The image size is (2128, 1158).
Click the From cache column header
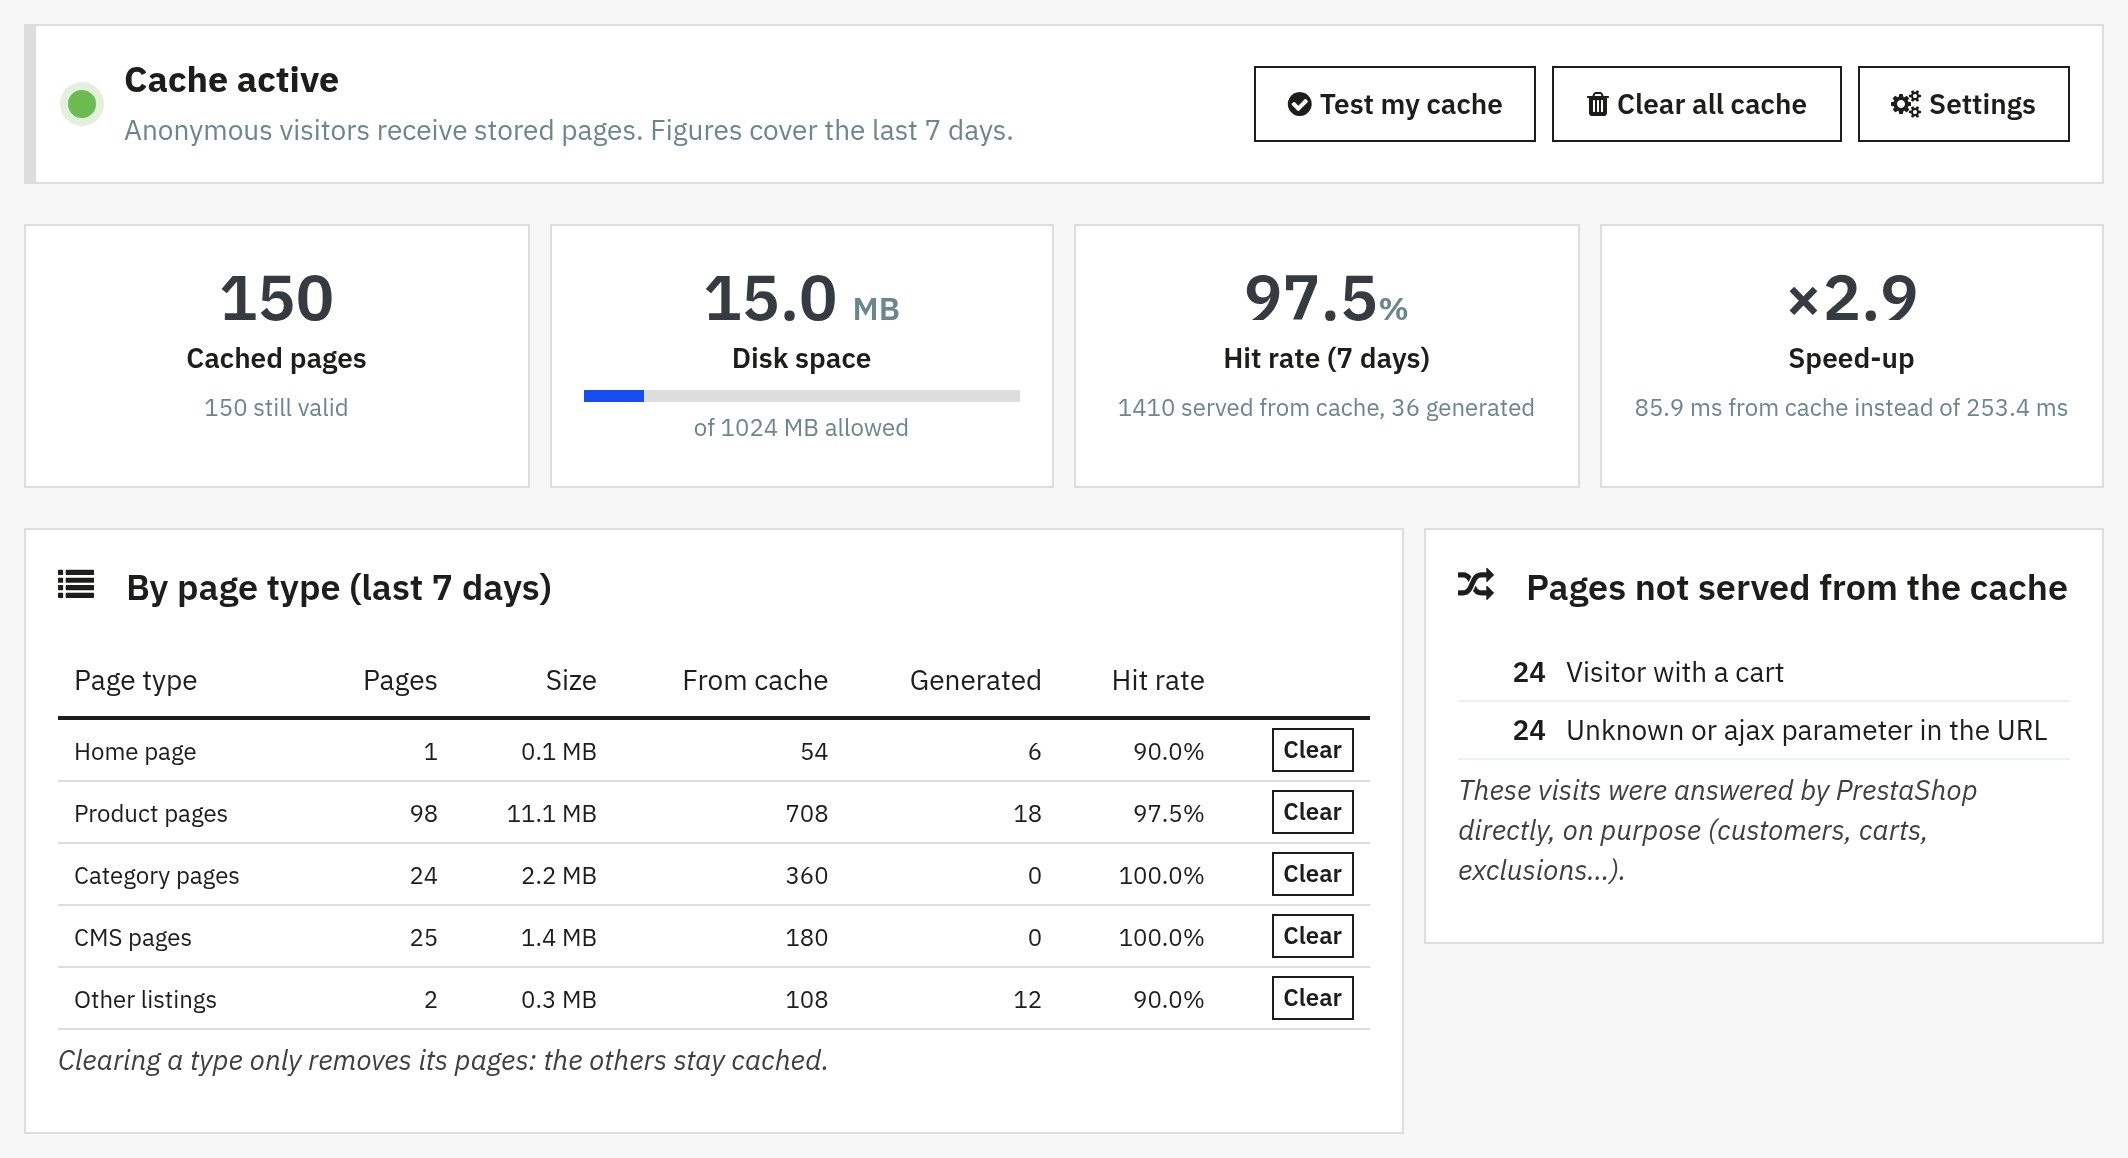click(755, 681)
